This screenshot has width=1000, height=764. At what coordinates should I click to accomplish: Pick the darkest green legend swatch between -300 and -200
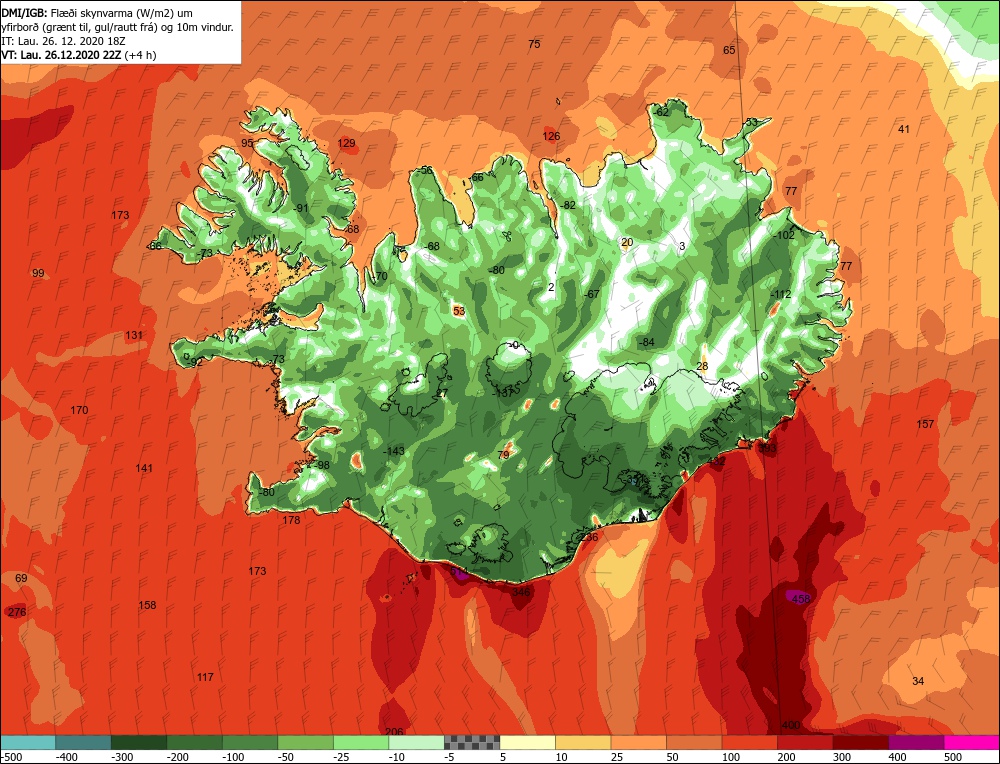click(139, 742)
